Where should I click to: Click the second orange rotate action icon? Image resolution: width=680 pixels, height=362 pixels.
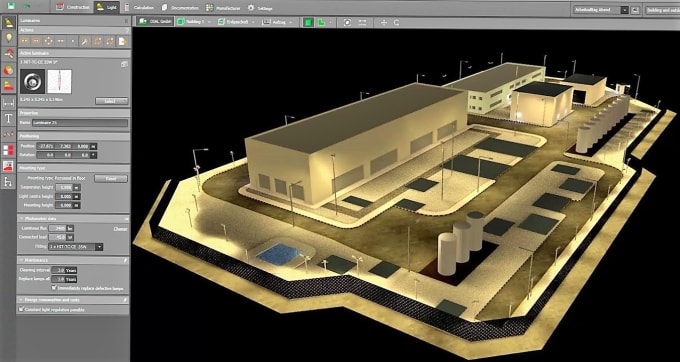110,41
